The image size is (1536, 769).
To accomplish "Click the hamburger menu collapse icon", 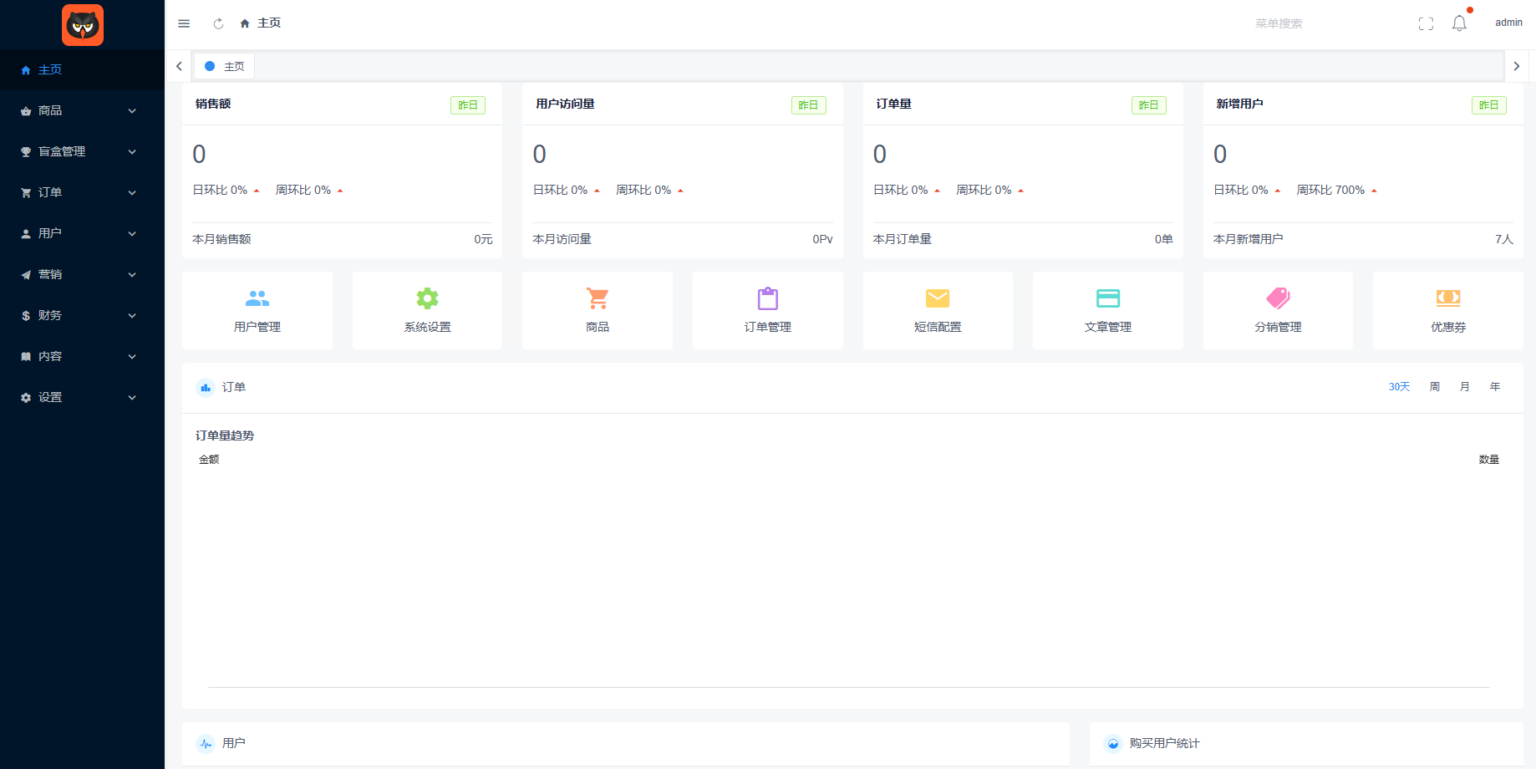I will point(184,23).
